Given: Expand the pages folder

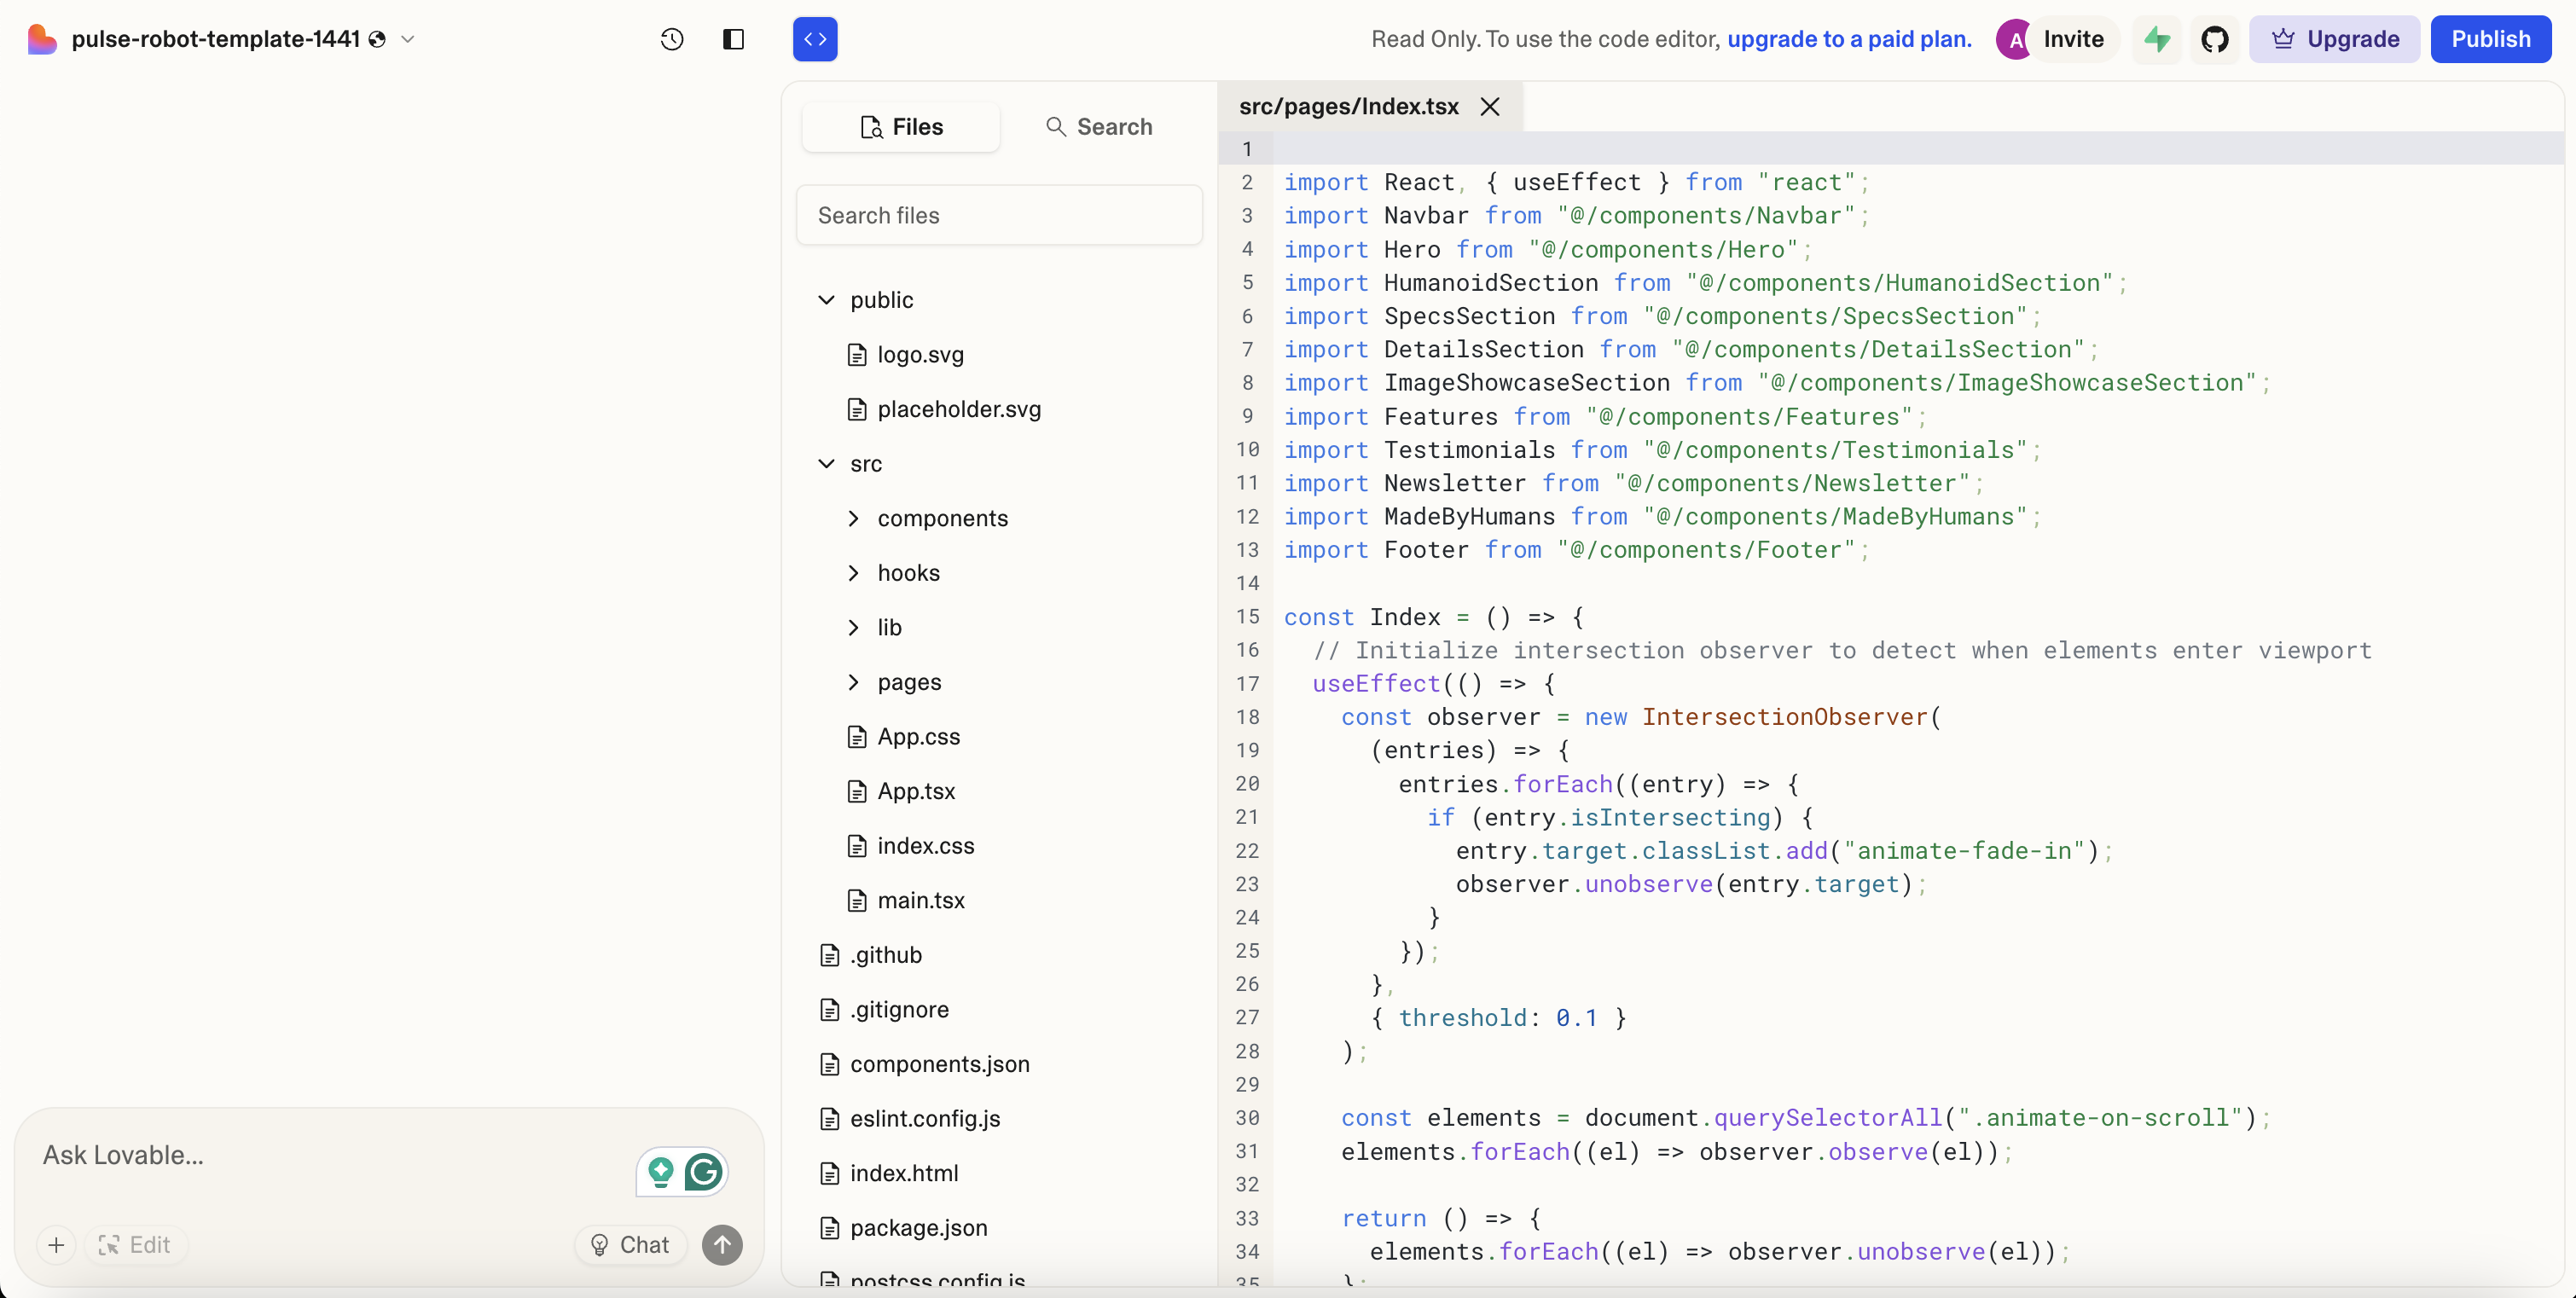Looking at the screenshot, I should pyautogui.click(x=853, y=682).
